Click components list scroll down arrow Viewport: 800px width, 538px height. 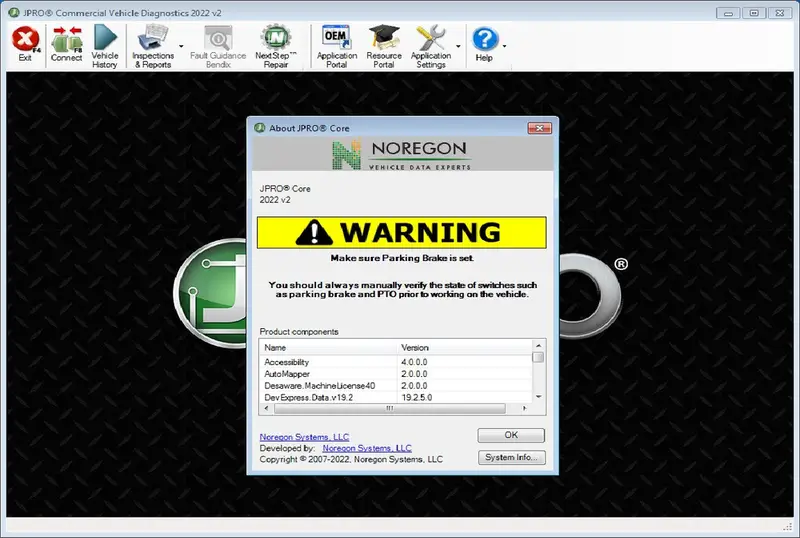(538, 397)
